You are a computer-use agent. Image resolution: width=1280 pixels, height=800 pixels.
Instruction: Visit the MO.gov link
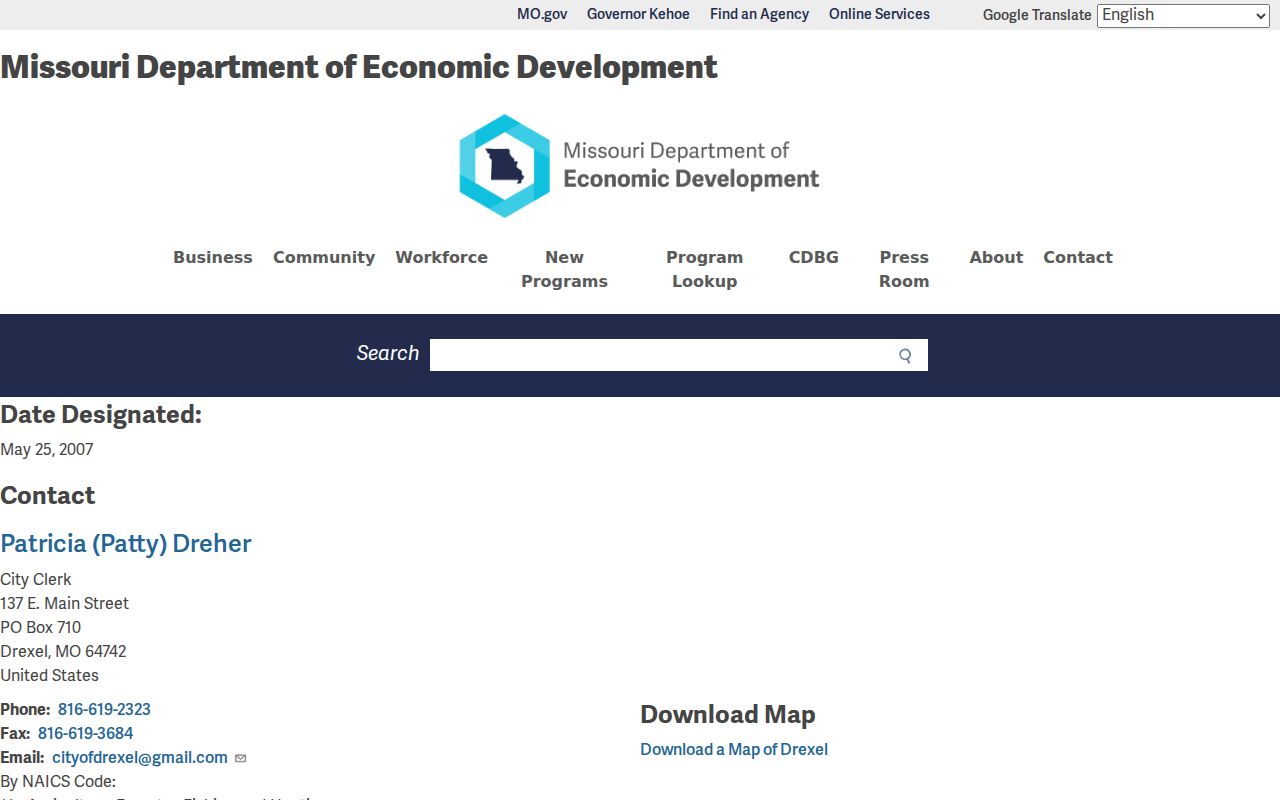pos(542,14)
